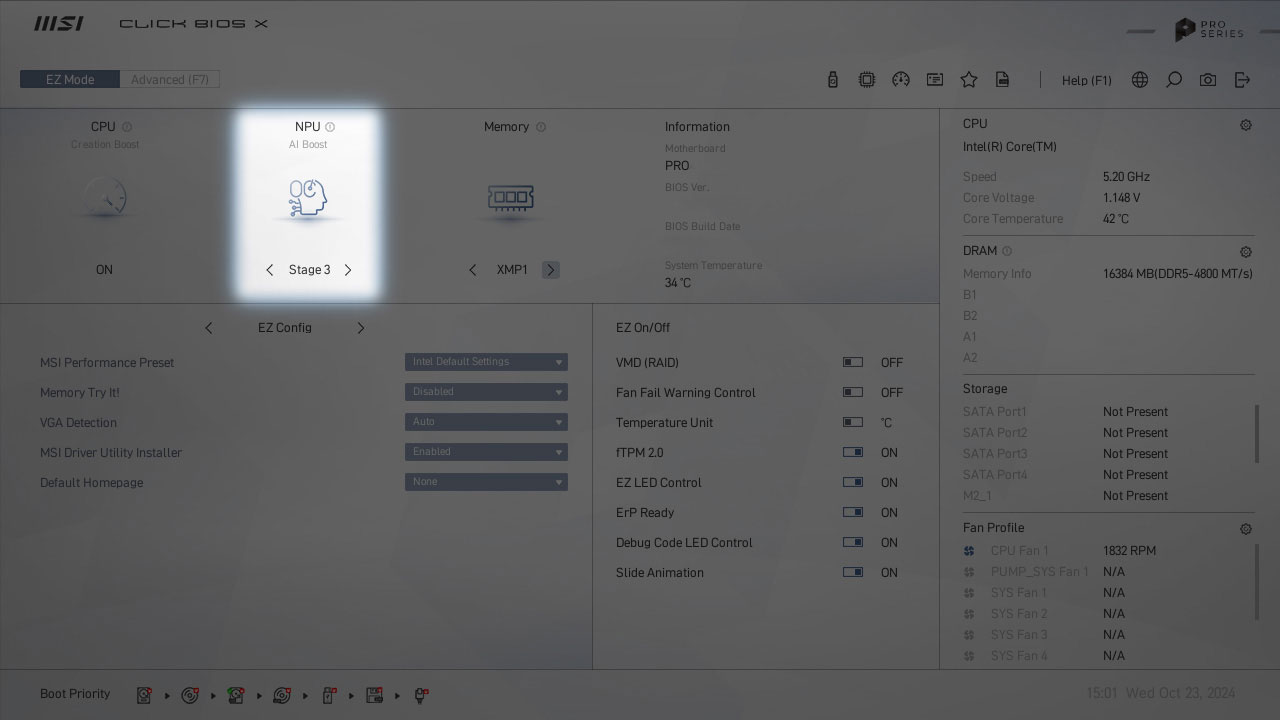Screen dimensions: 1280x720
Task: Click the Storage list scrollbar
Action: [x=1257, y=434]
